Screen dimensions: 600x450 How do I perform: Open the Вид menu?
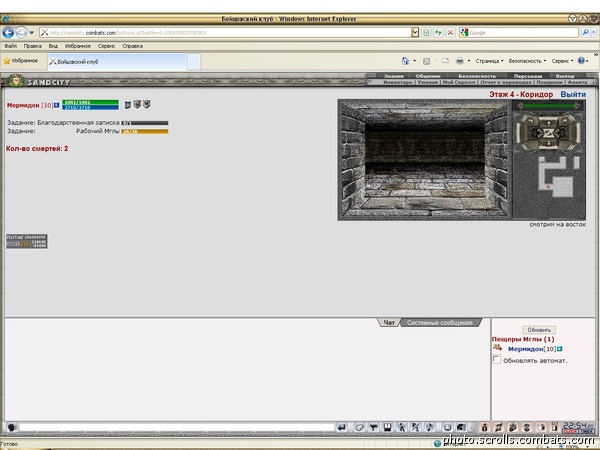point(53,46)
